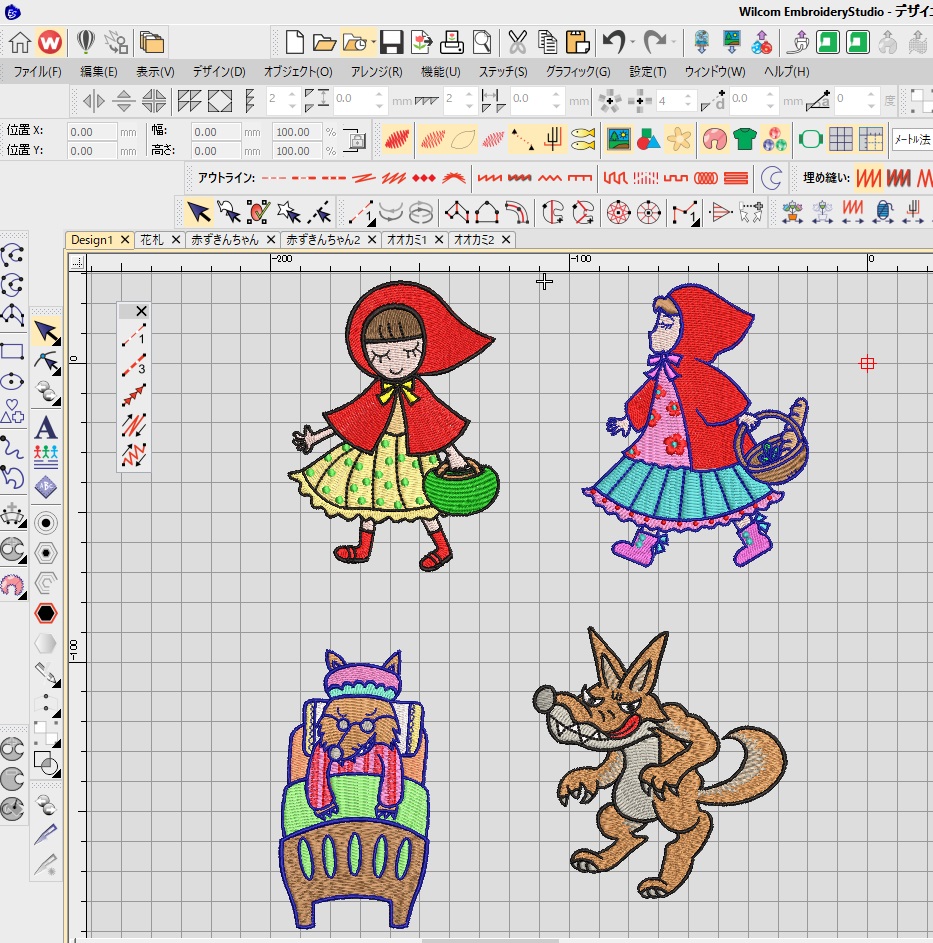933x943 pixels.
Task: Click the 幅 width value field
Action: (216, 132)
